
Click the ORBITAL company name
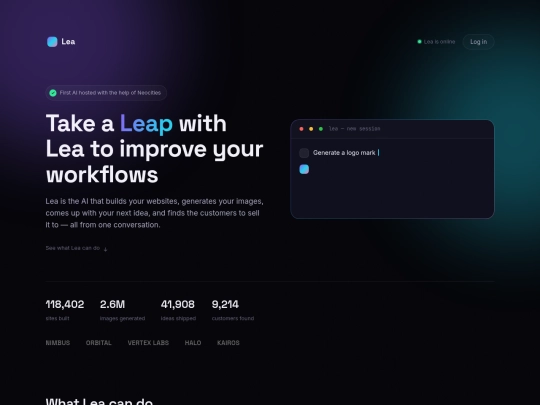(98, 343)
